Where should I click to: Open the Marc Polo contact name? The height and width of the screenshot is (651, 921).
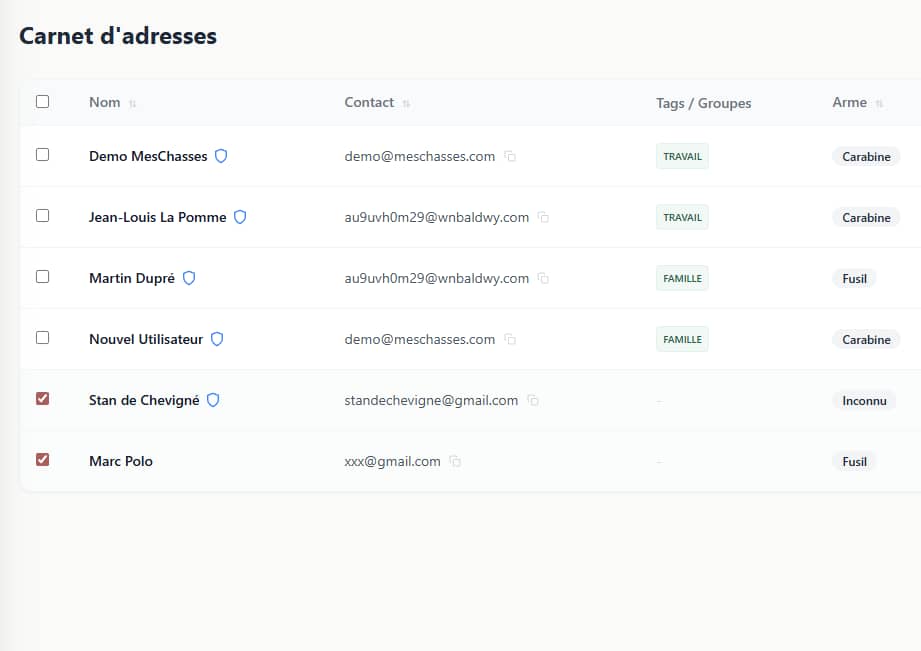pyautogui.click(x=121, y=461)
